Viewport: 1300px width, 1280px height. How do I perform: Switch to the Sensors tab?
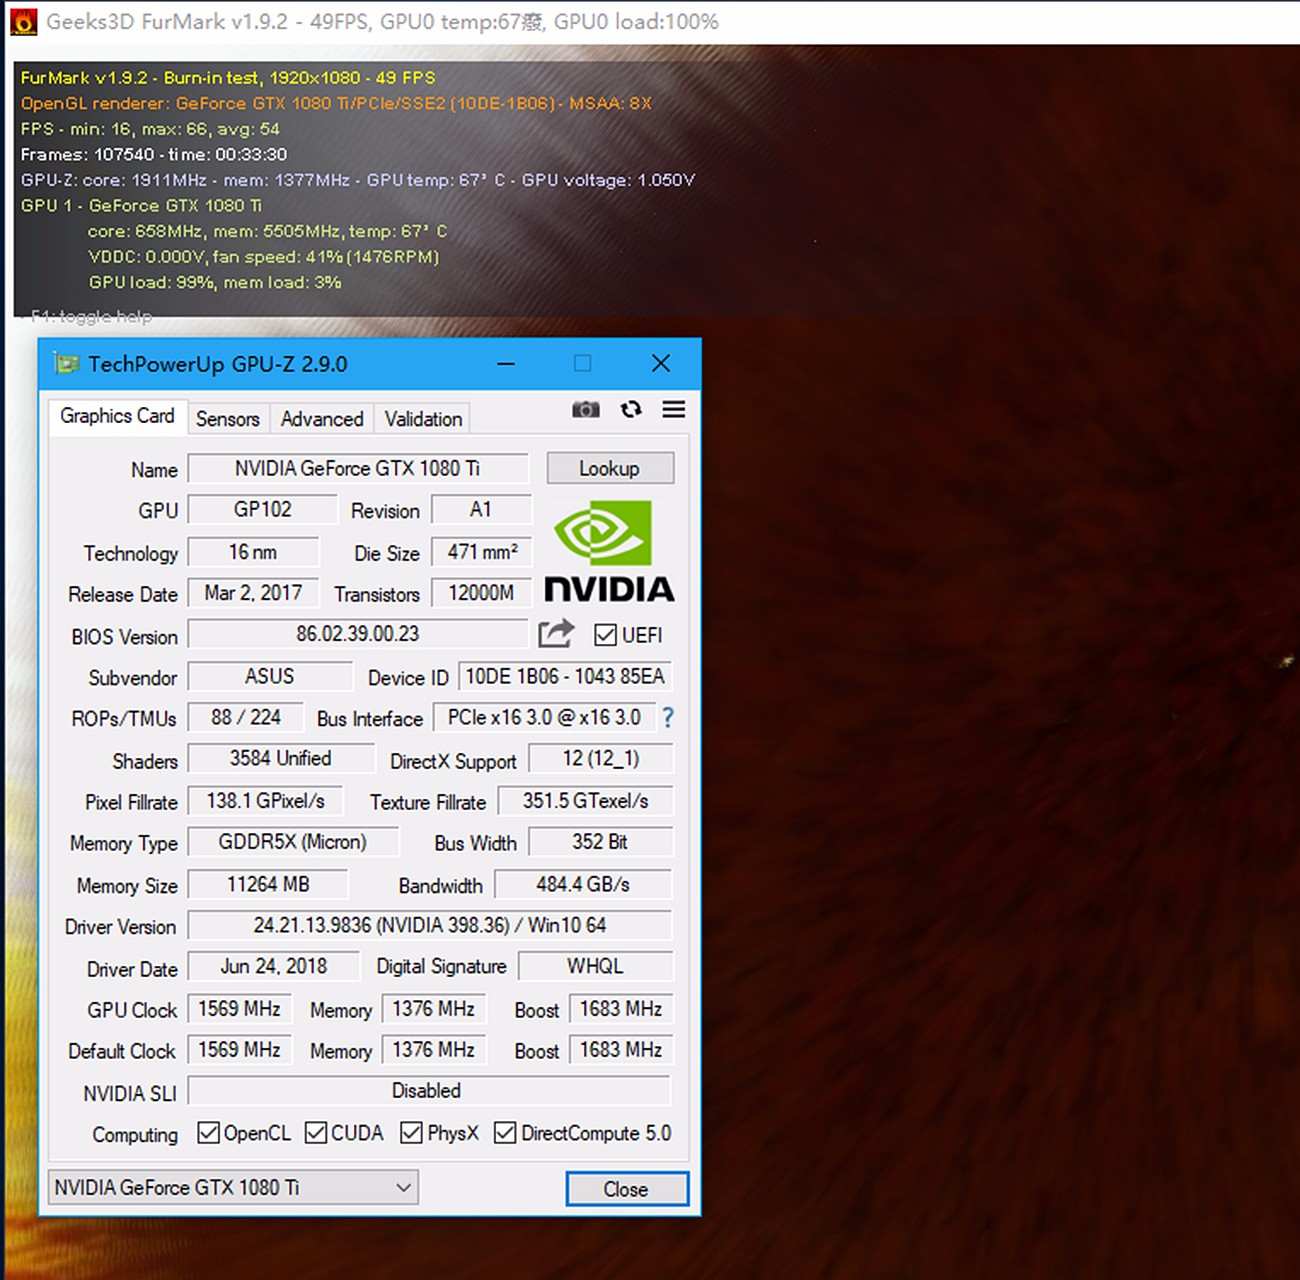pyautogui.click(x=227, y=419)
